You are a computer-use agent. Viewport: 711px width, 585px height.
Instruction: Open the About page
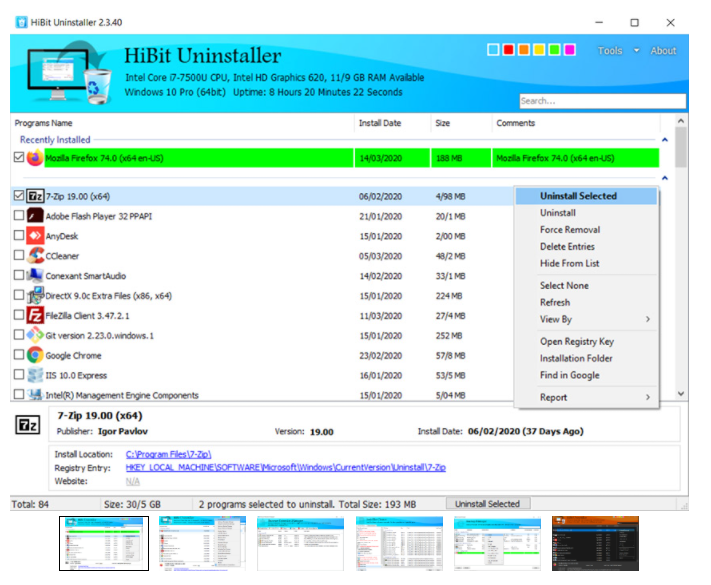click(663, 50)
